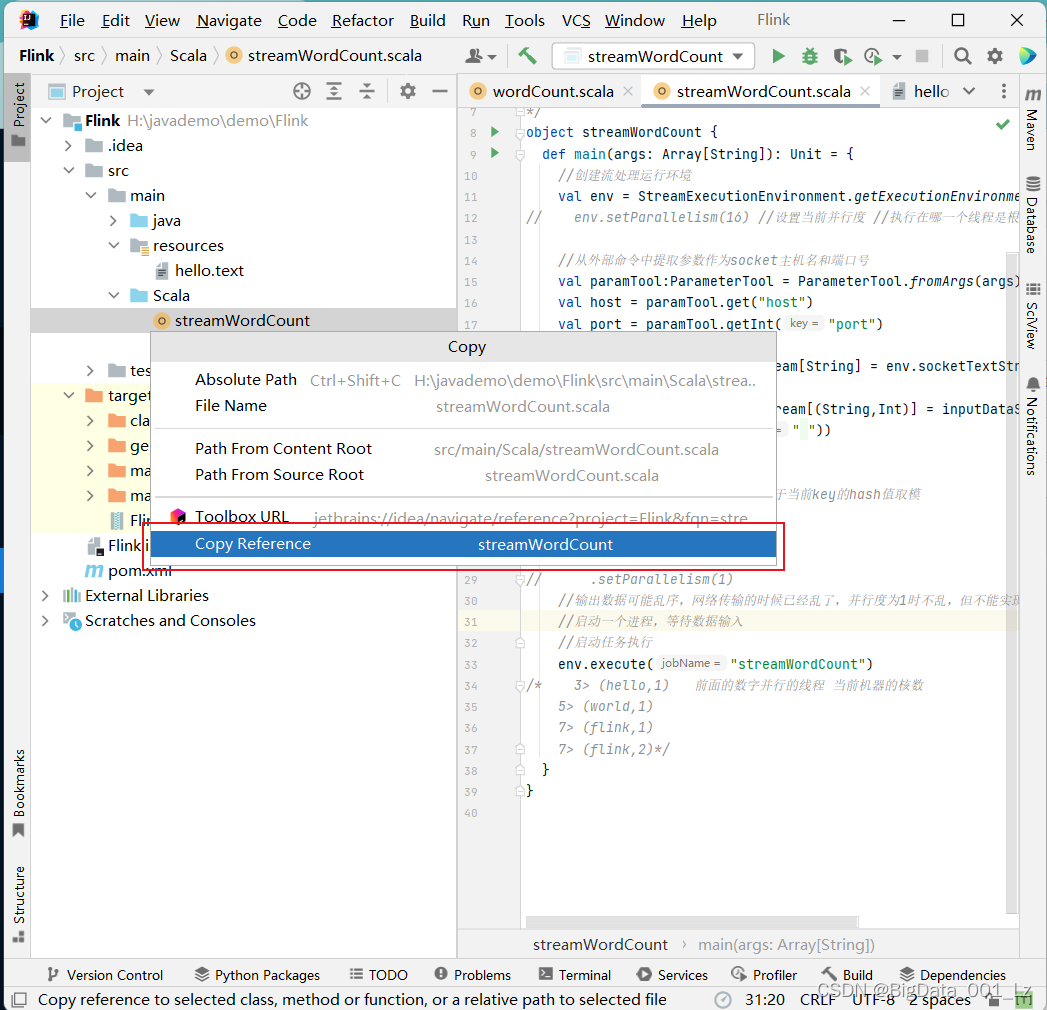Screen dimensions: 1047x1010
Task: Open the Maven tool window
Action: pos(1032,119)
